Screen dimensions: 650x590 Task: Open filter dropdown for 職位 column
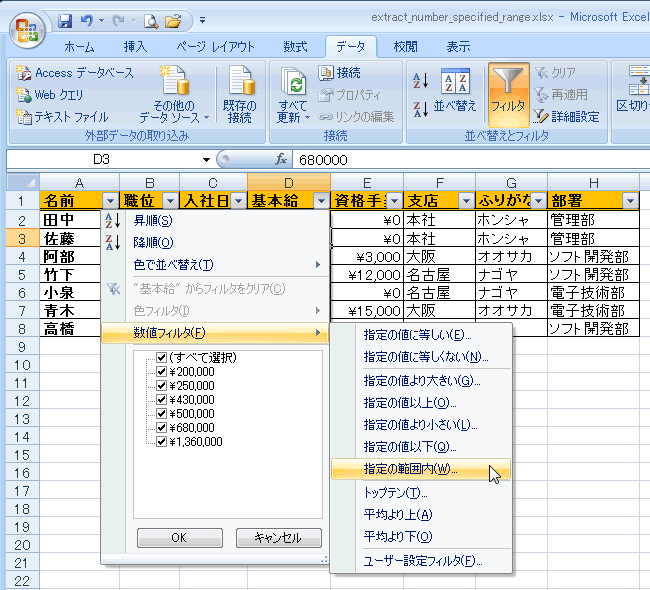170,201
